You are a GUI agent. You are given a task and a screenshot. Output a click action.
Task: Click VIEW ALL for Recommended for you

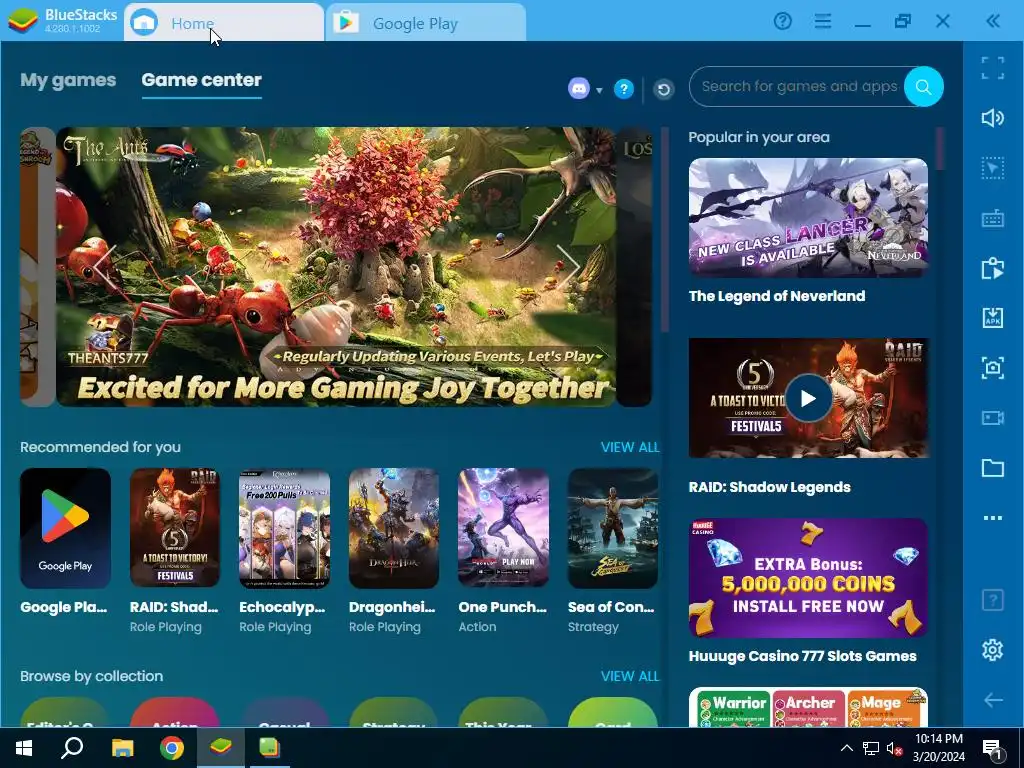click(630, 447)
